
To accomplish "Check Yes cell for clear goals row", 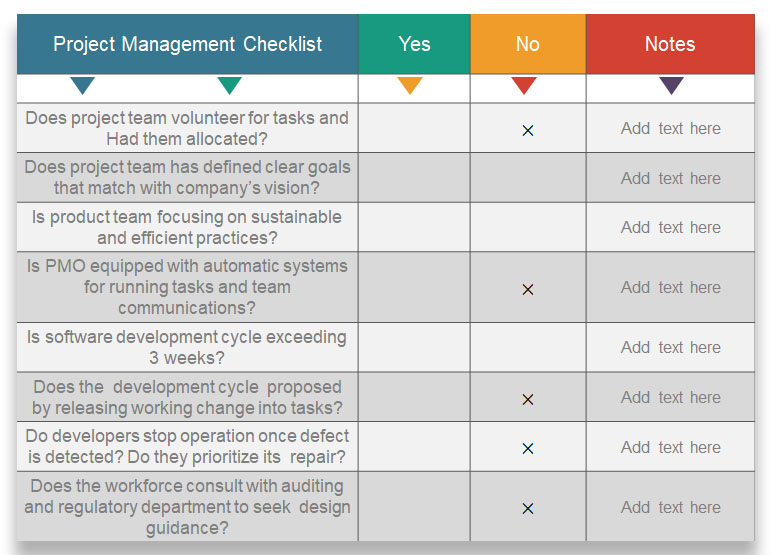I will [x=414, y=178].
